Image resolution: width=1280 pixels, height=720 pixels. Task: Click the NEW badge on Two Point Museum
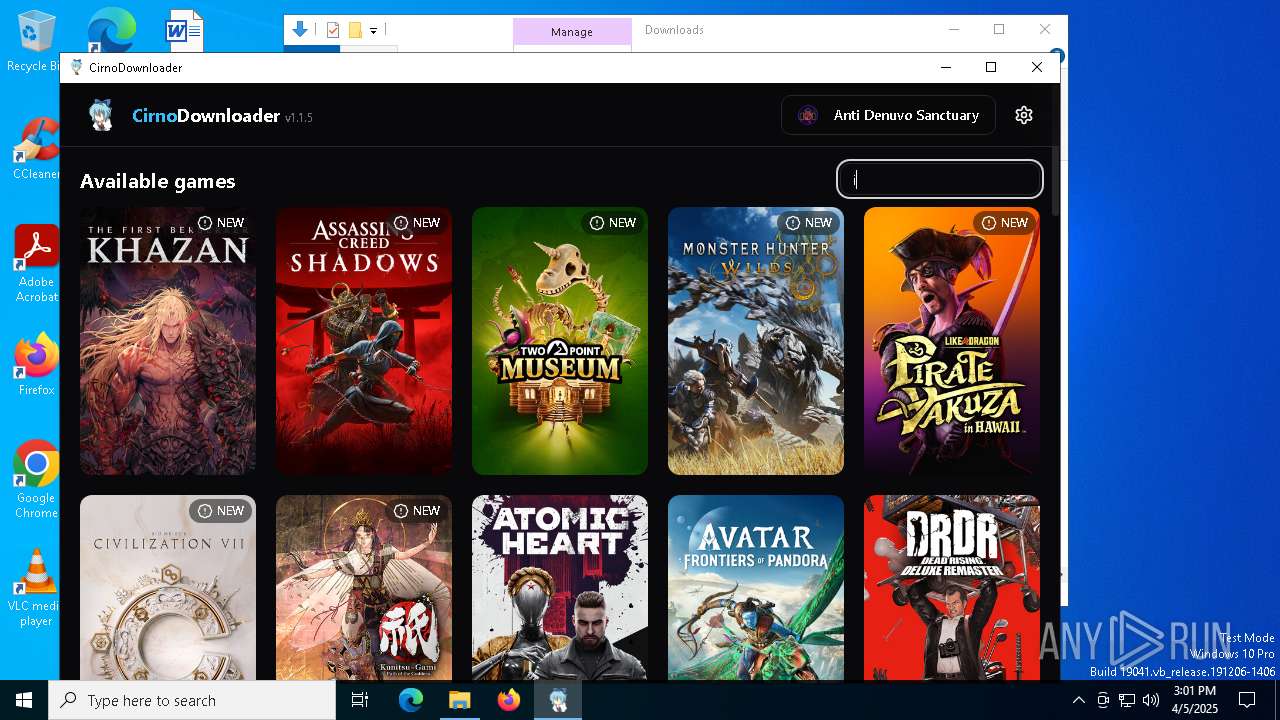click(x=612, y=222)
